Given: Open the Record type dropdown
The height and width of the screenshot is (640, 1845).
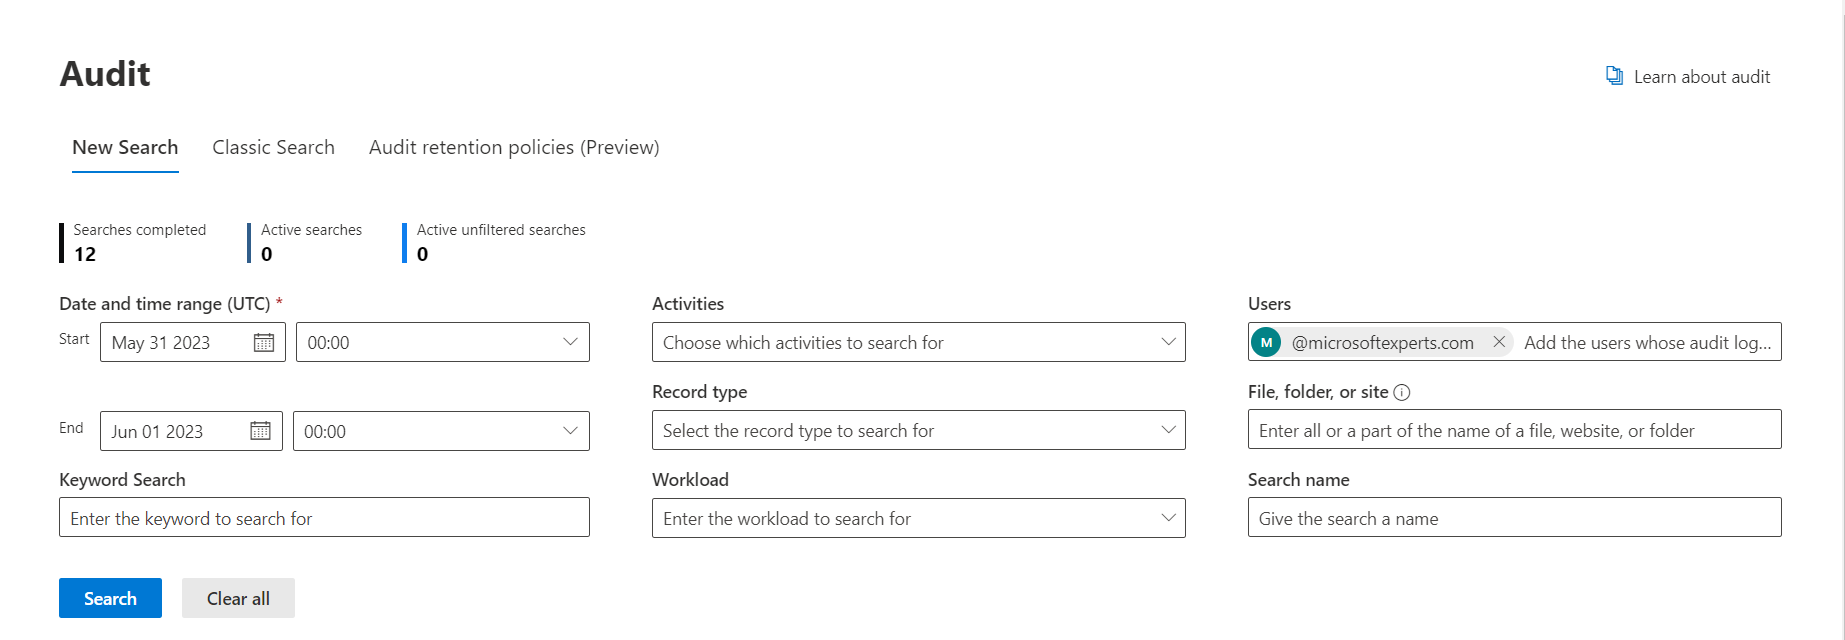Looking at the screenshot, I should (919, 430).
